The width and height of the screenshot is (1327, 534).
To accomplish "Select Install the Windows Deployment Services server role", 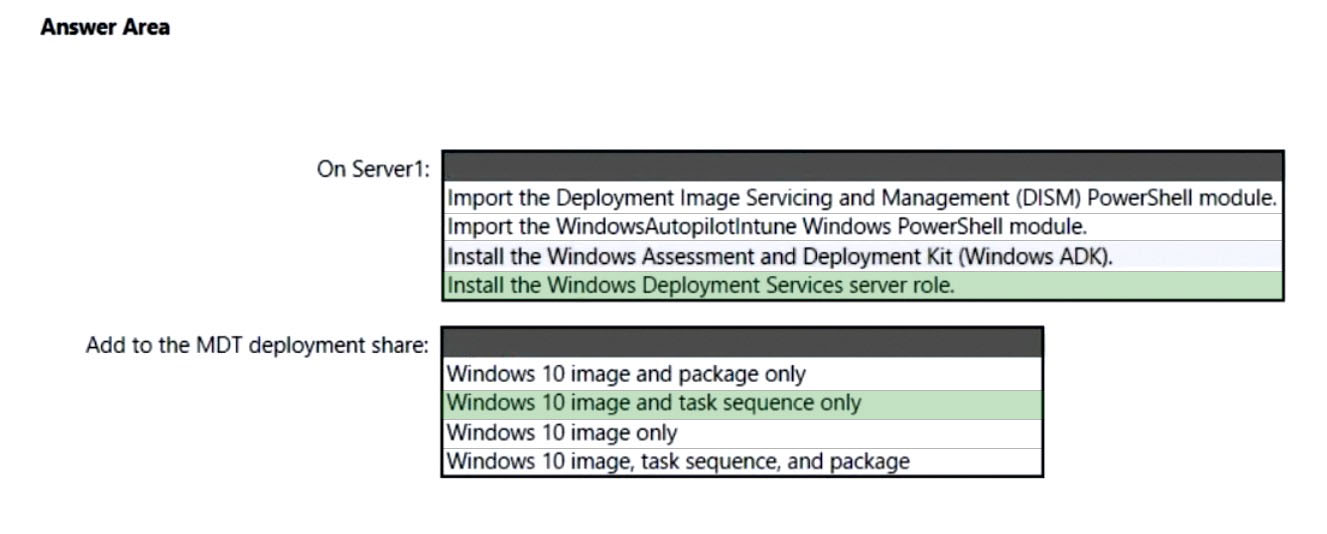I will click(862, 285).
